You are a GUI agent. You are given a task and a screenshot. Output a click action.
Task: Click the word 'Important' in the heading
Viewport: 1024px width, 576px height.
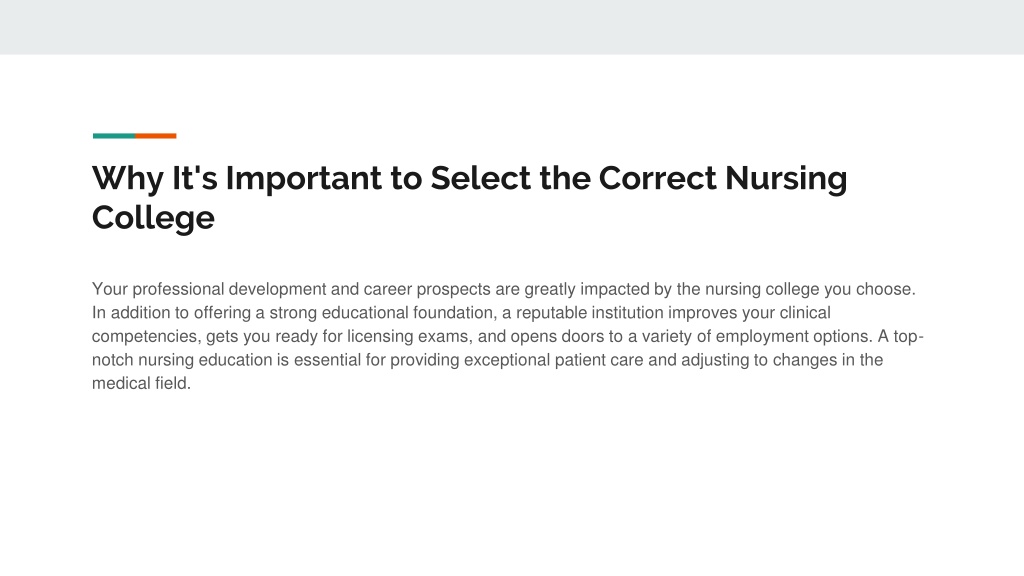click(x=304, y=179)
